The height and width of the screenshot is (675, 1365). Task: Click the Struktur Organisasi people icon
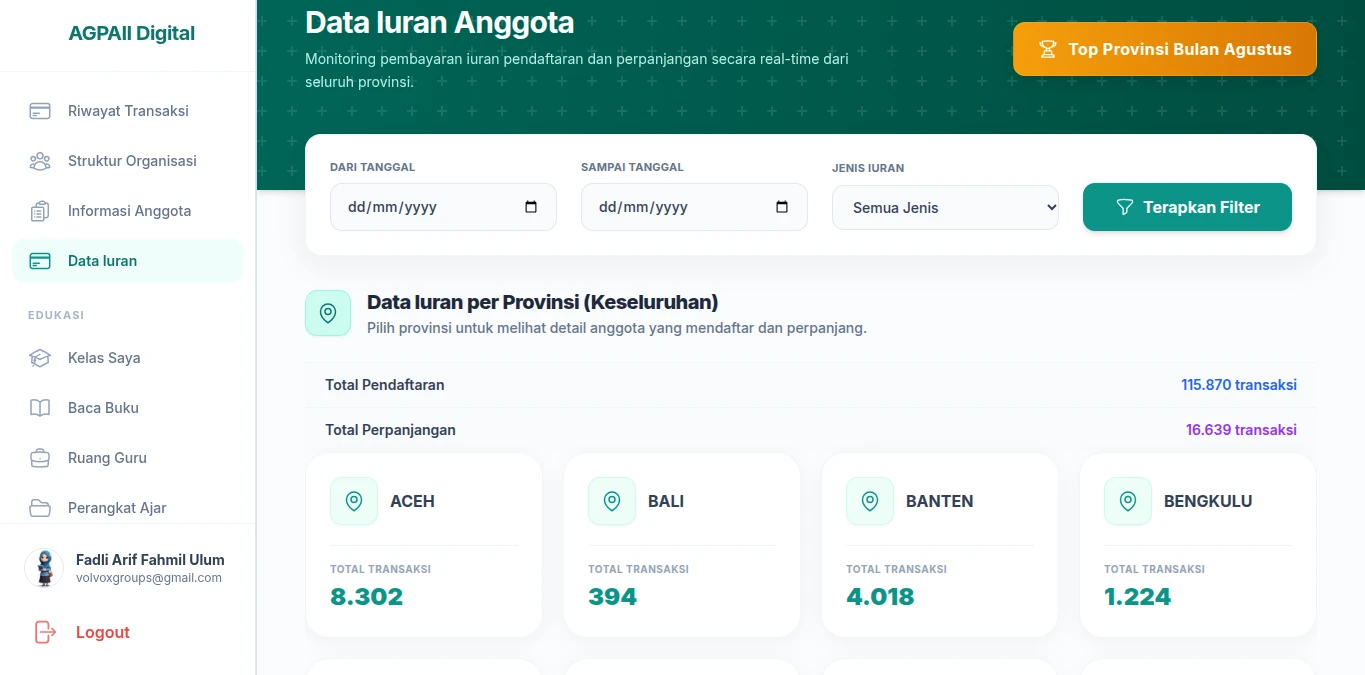(40, 161)
